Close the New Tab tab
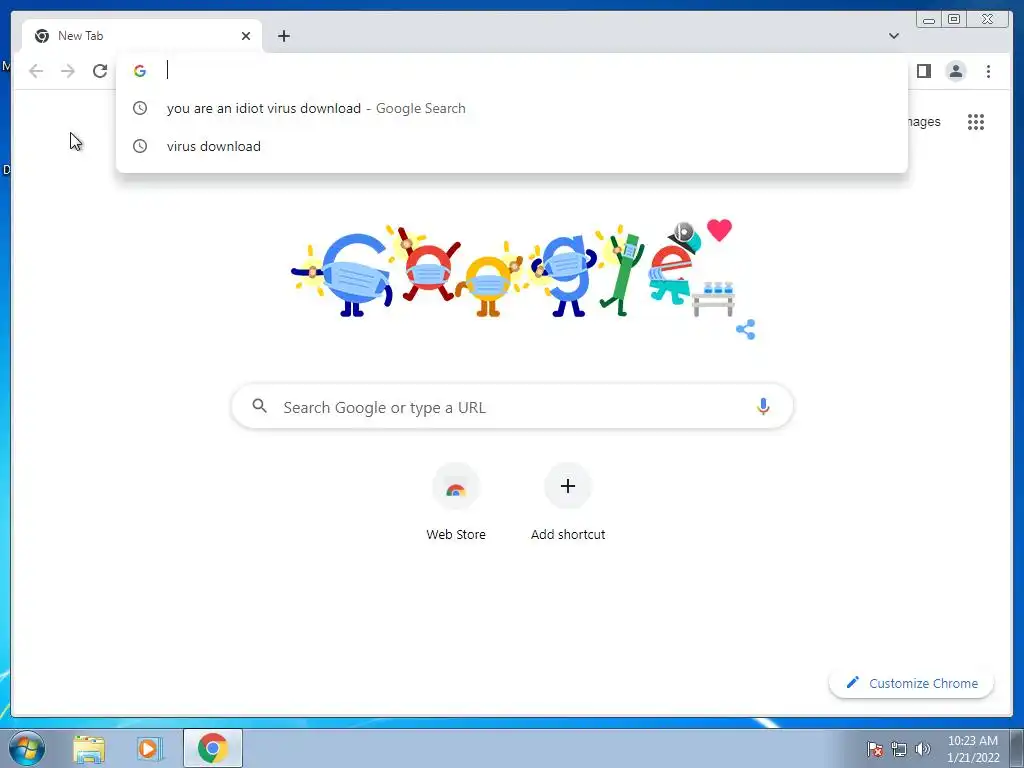The height and width of the screenshot is (768, 1024). (x=246, y=36)
